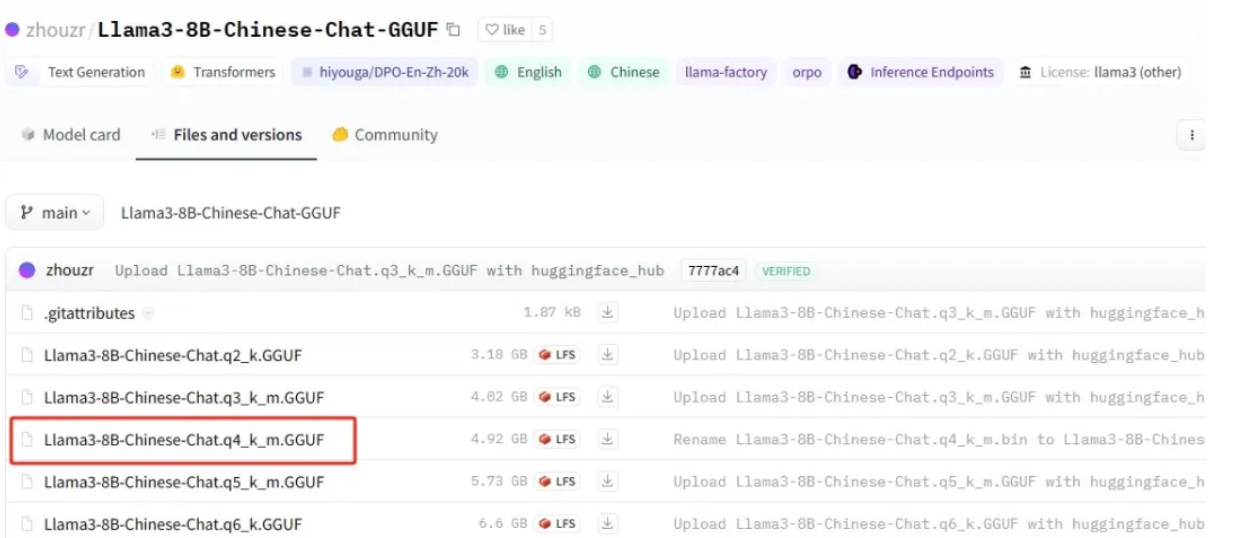Viewport: 1240px width, 538px height.
Task: Click the 6.6 GB file size
Action: tap(503, 524)
